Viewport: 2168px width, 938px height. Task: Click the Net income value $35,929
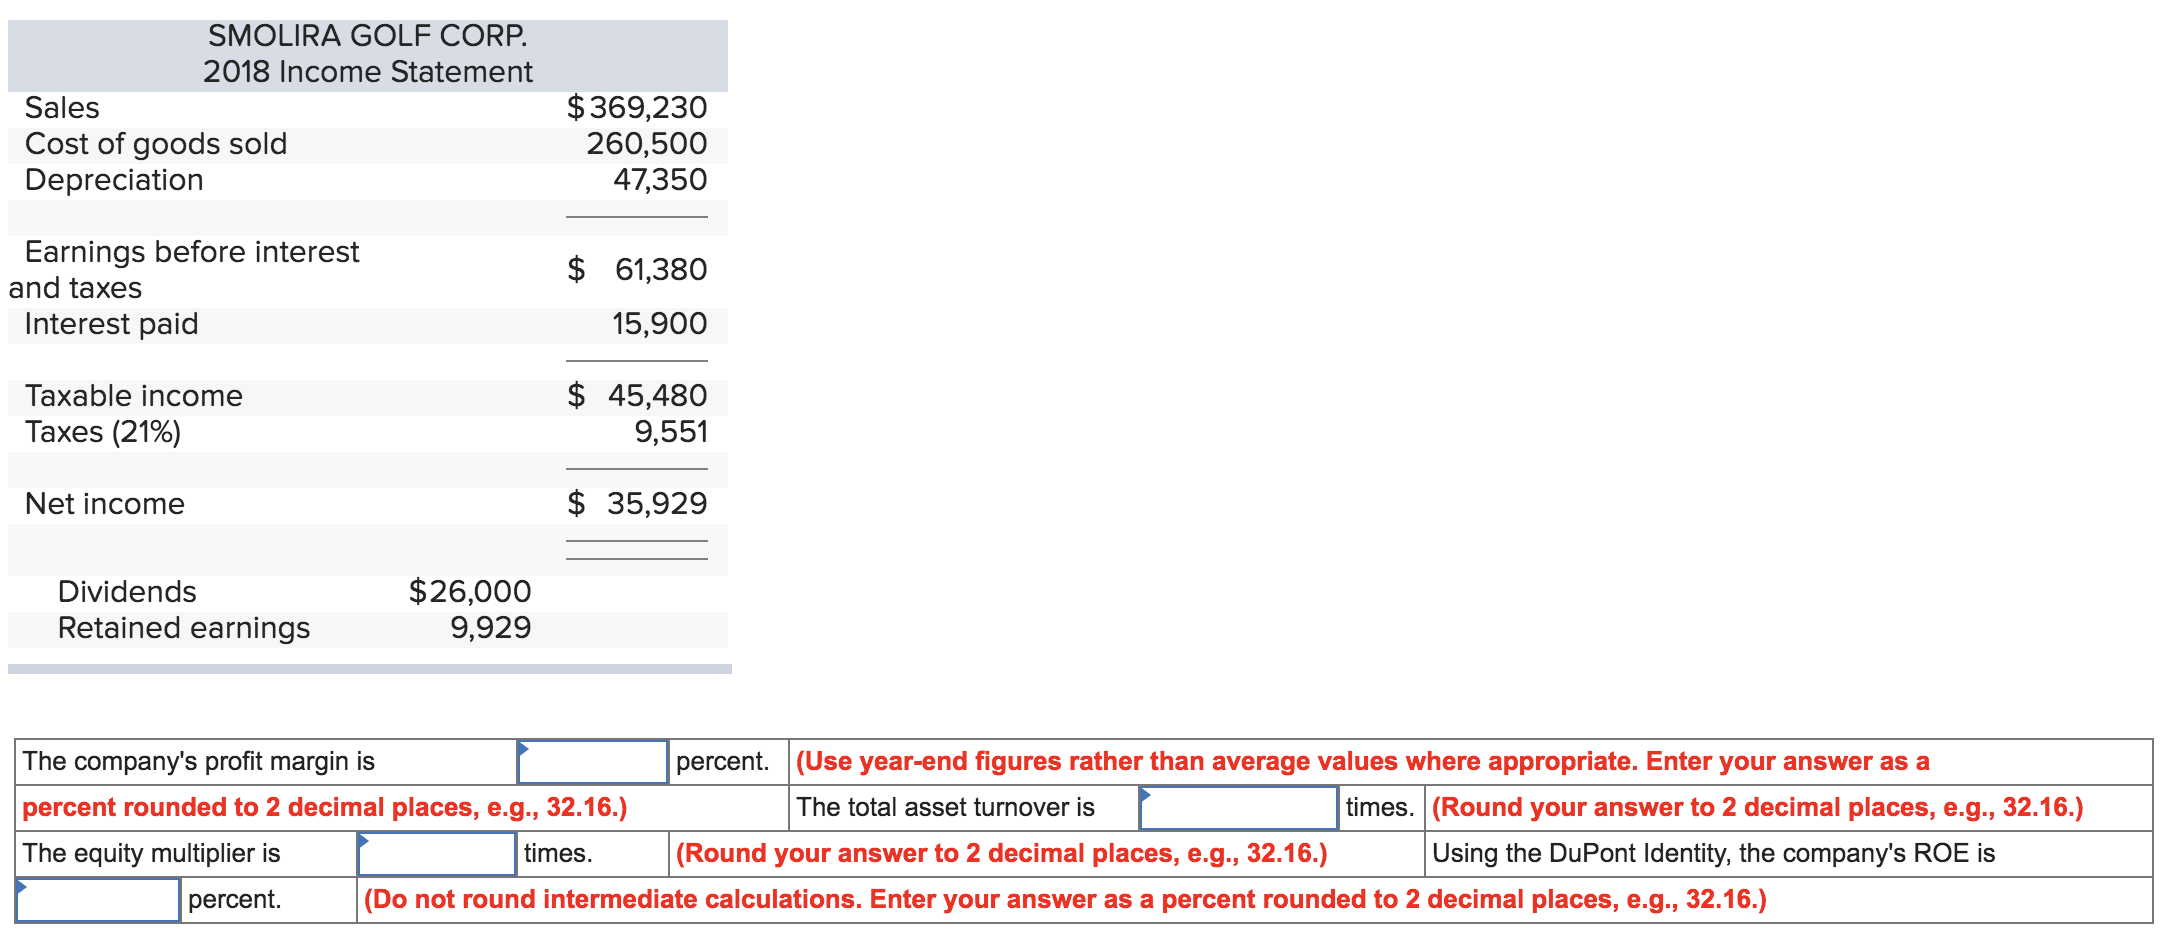[x=637, y=503]
